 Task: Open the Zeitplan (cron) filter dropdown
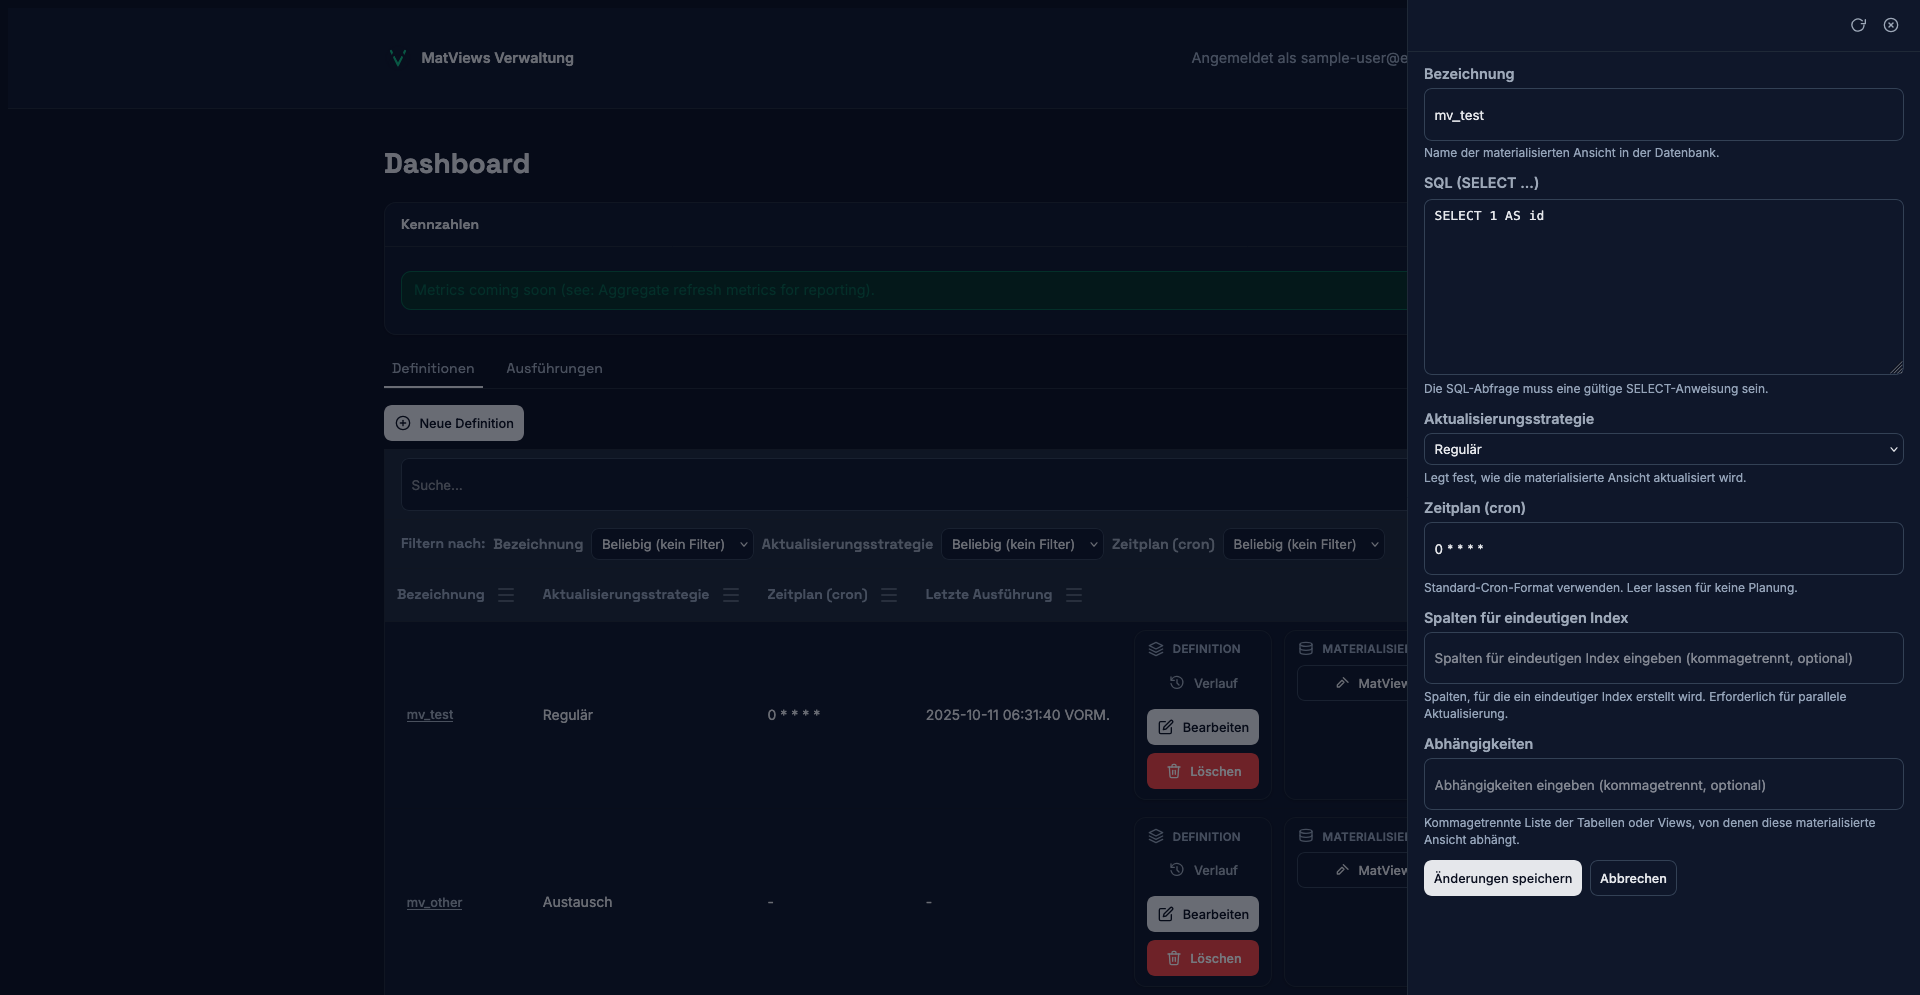tap(1303, 544)
